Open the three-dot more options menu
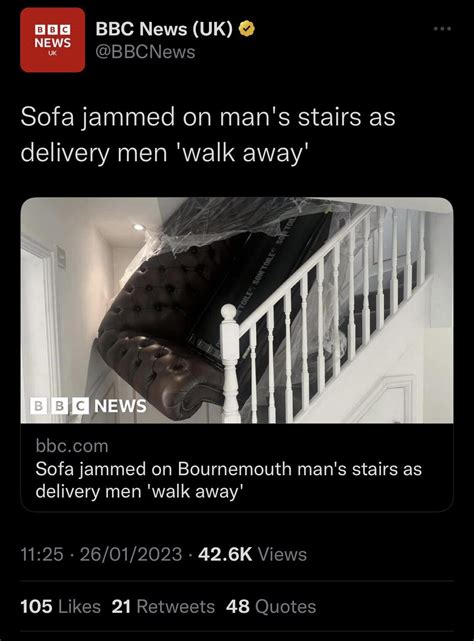Viewport: 474px width, 641px height. click(x=443, y=29)
